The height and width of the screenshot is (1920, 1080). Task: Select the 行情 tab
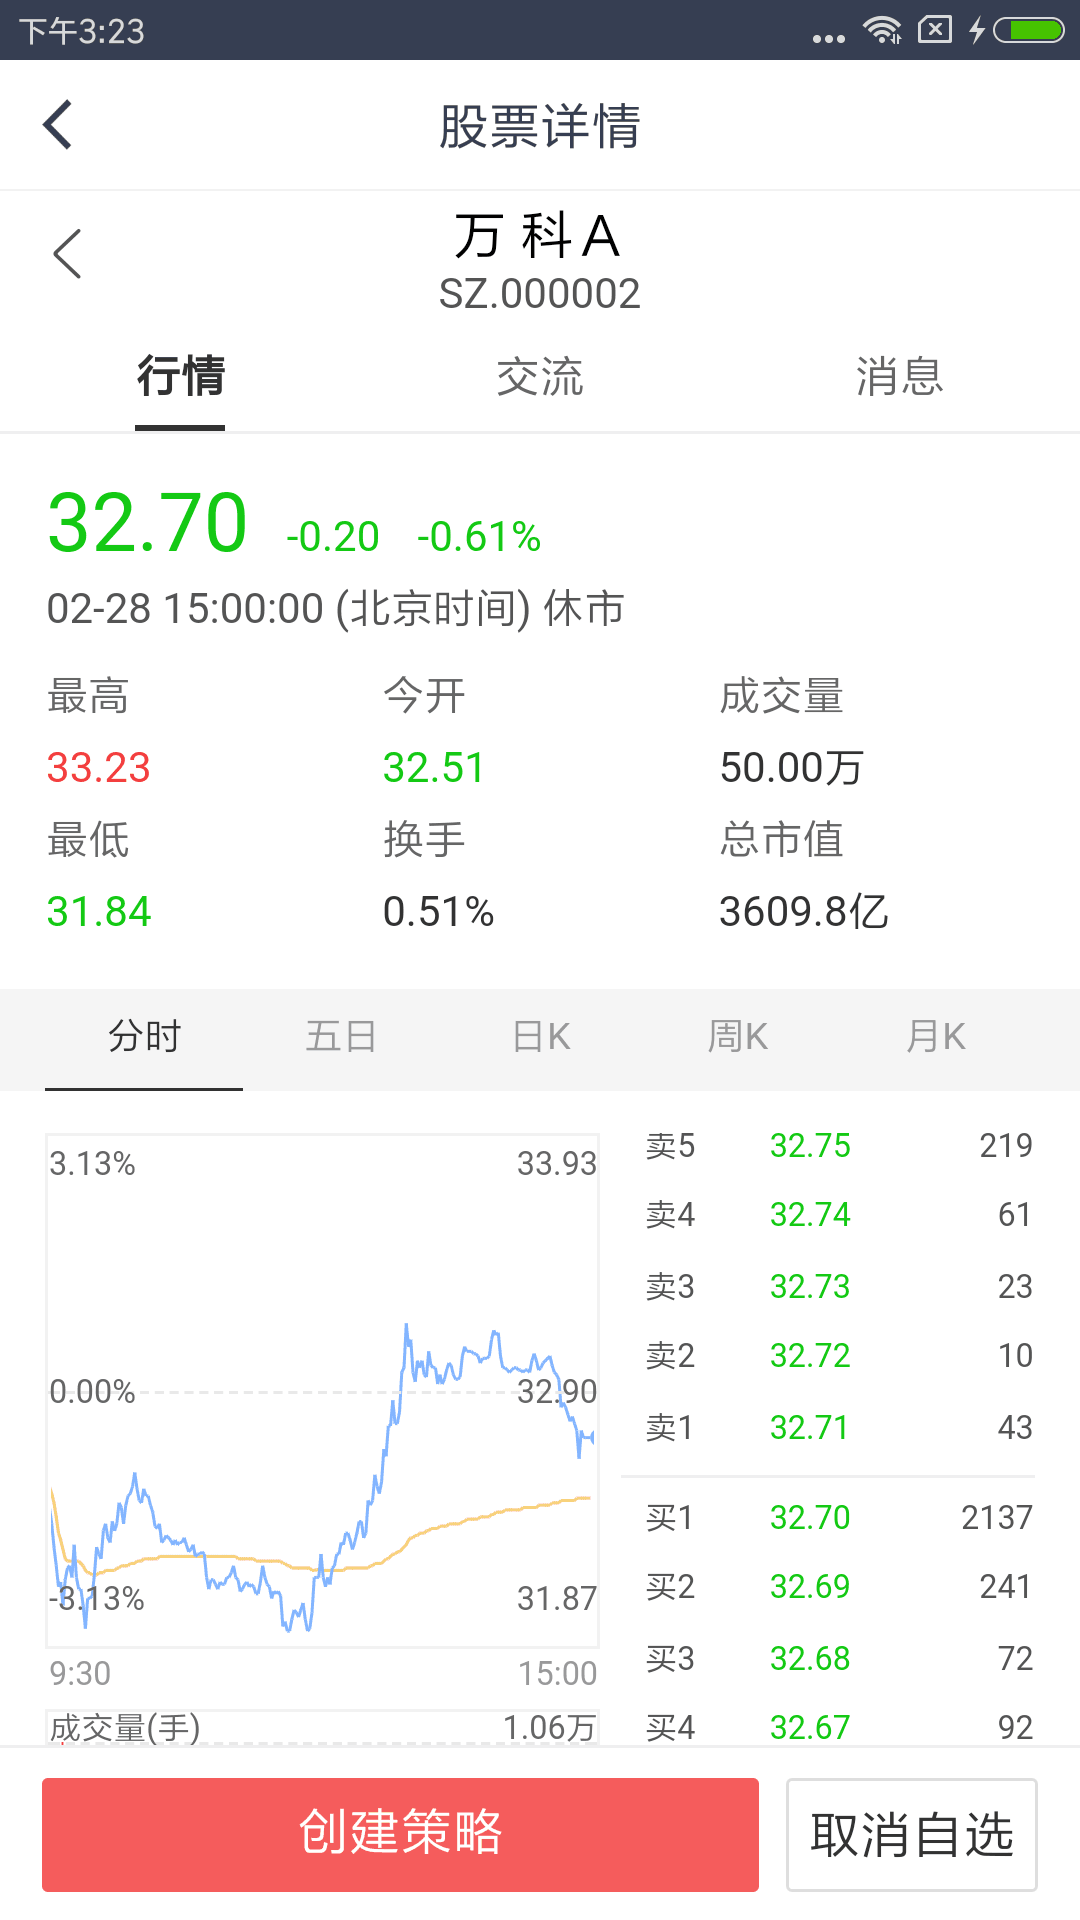pyautogui.click(x=180, y=378)
